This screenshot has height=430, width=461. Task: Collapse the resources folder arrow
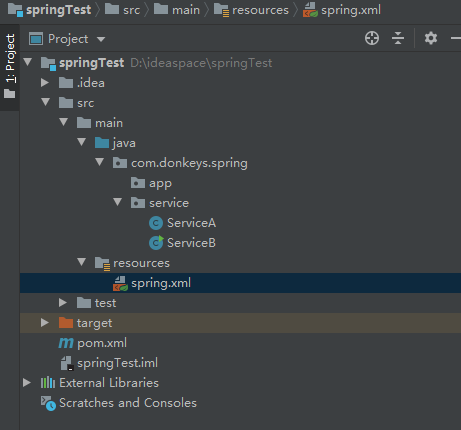coord(82,262)
